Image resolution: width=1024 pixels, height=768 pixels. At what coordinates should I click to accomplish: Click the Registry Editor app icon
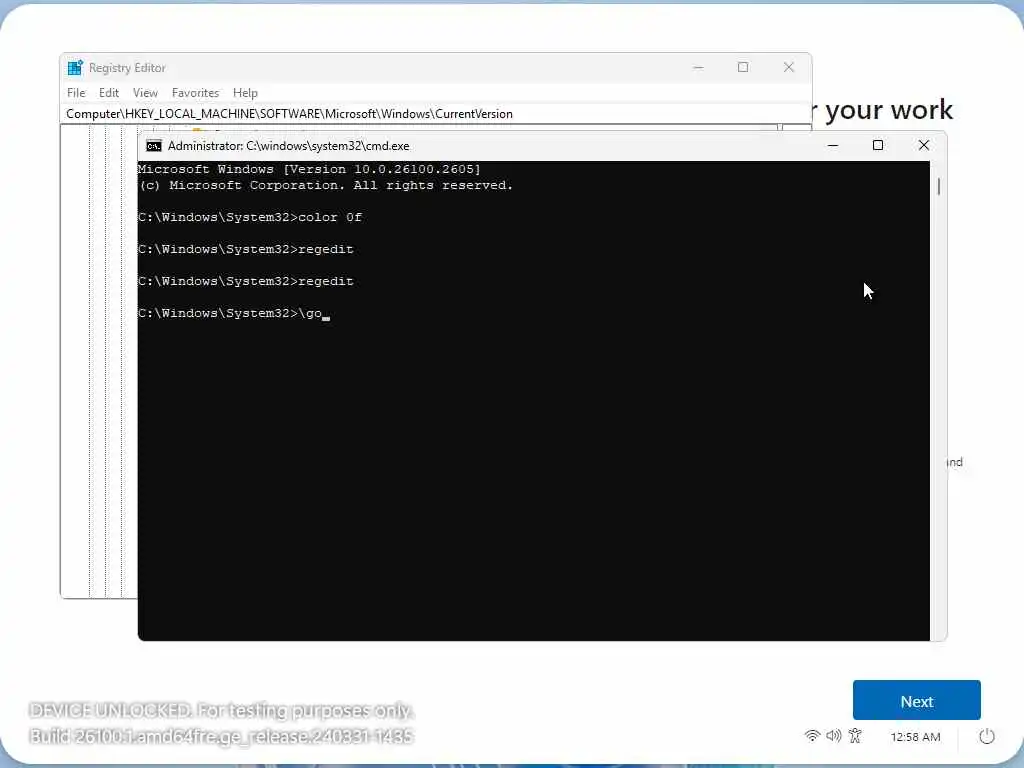click(75, 67)
